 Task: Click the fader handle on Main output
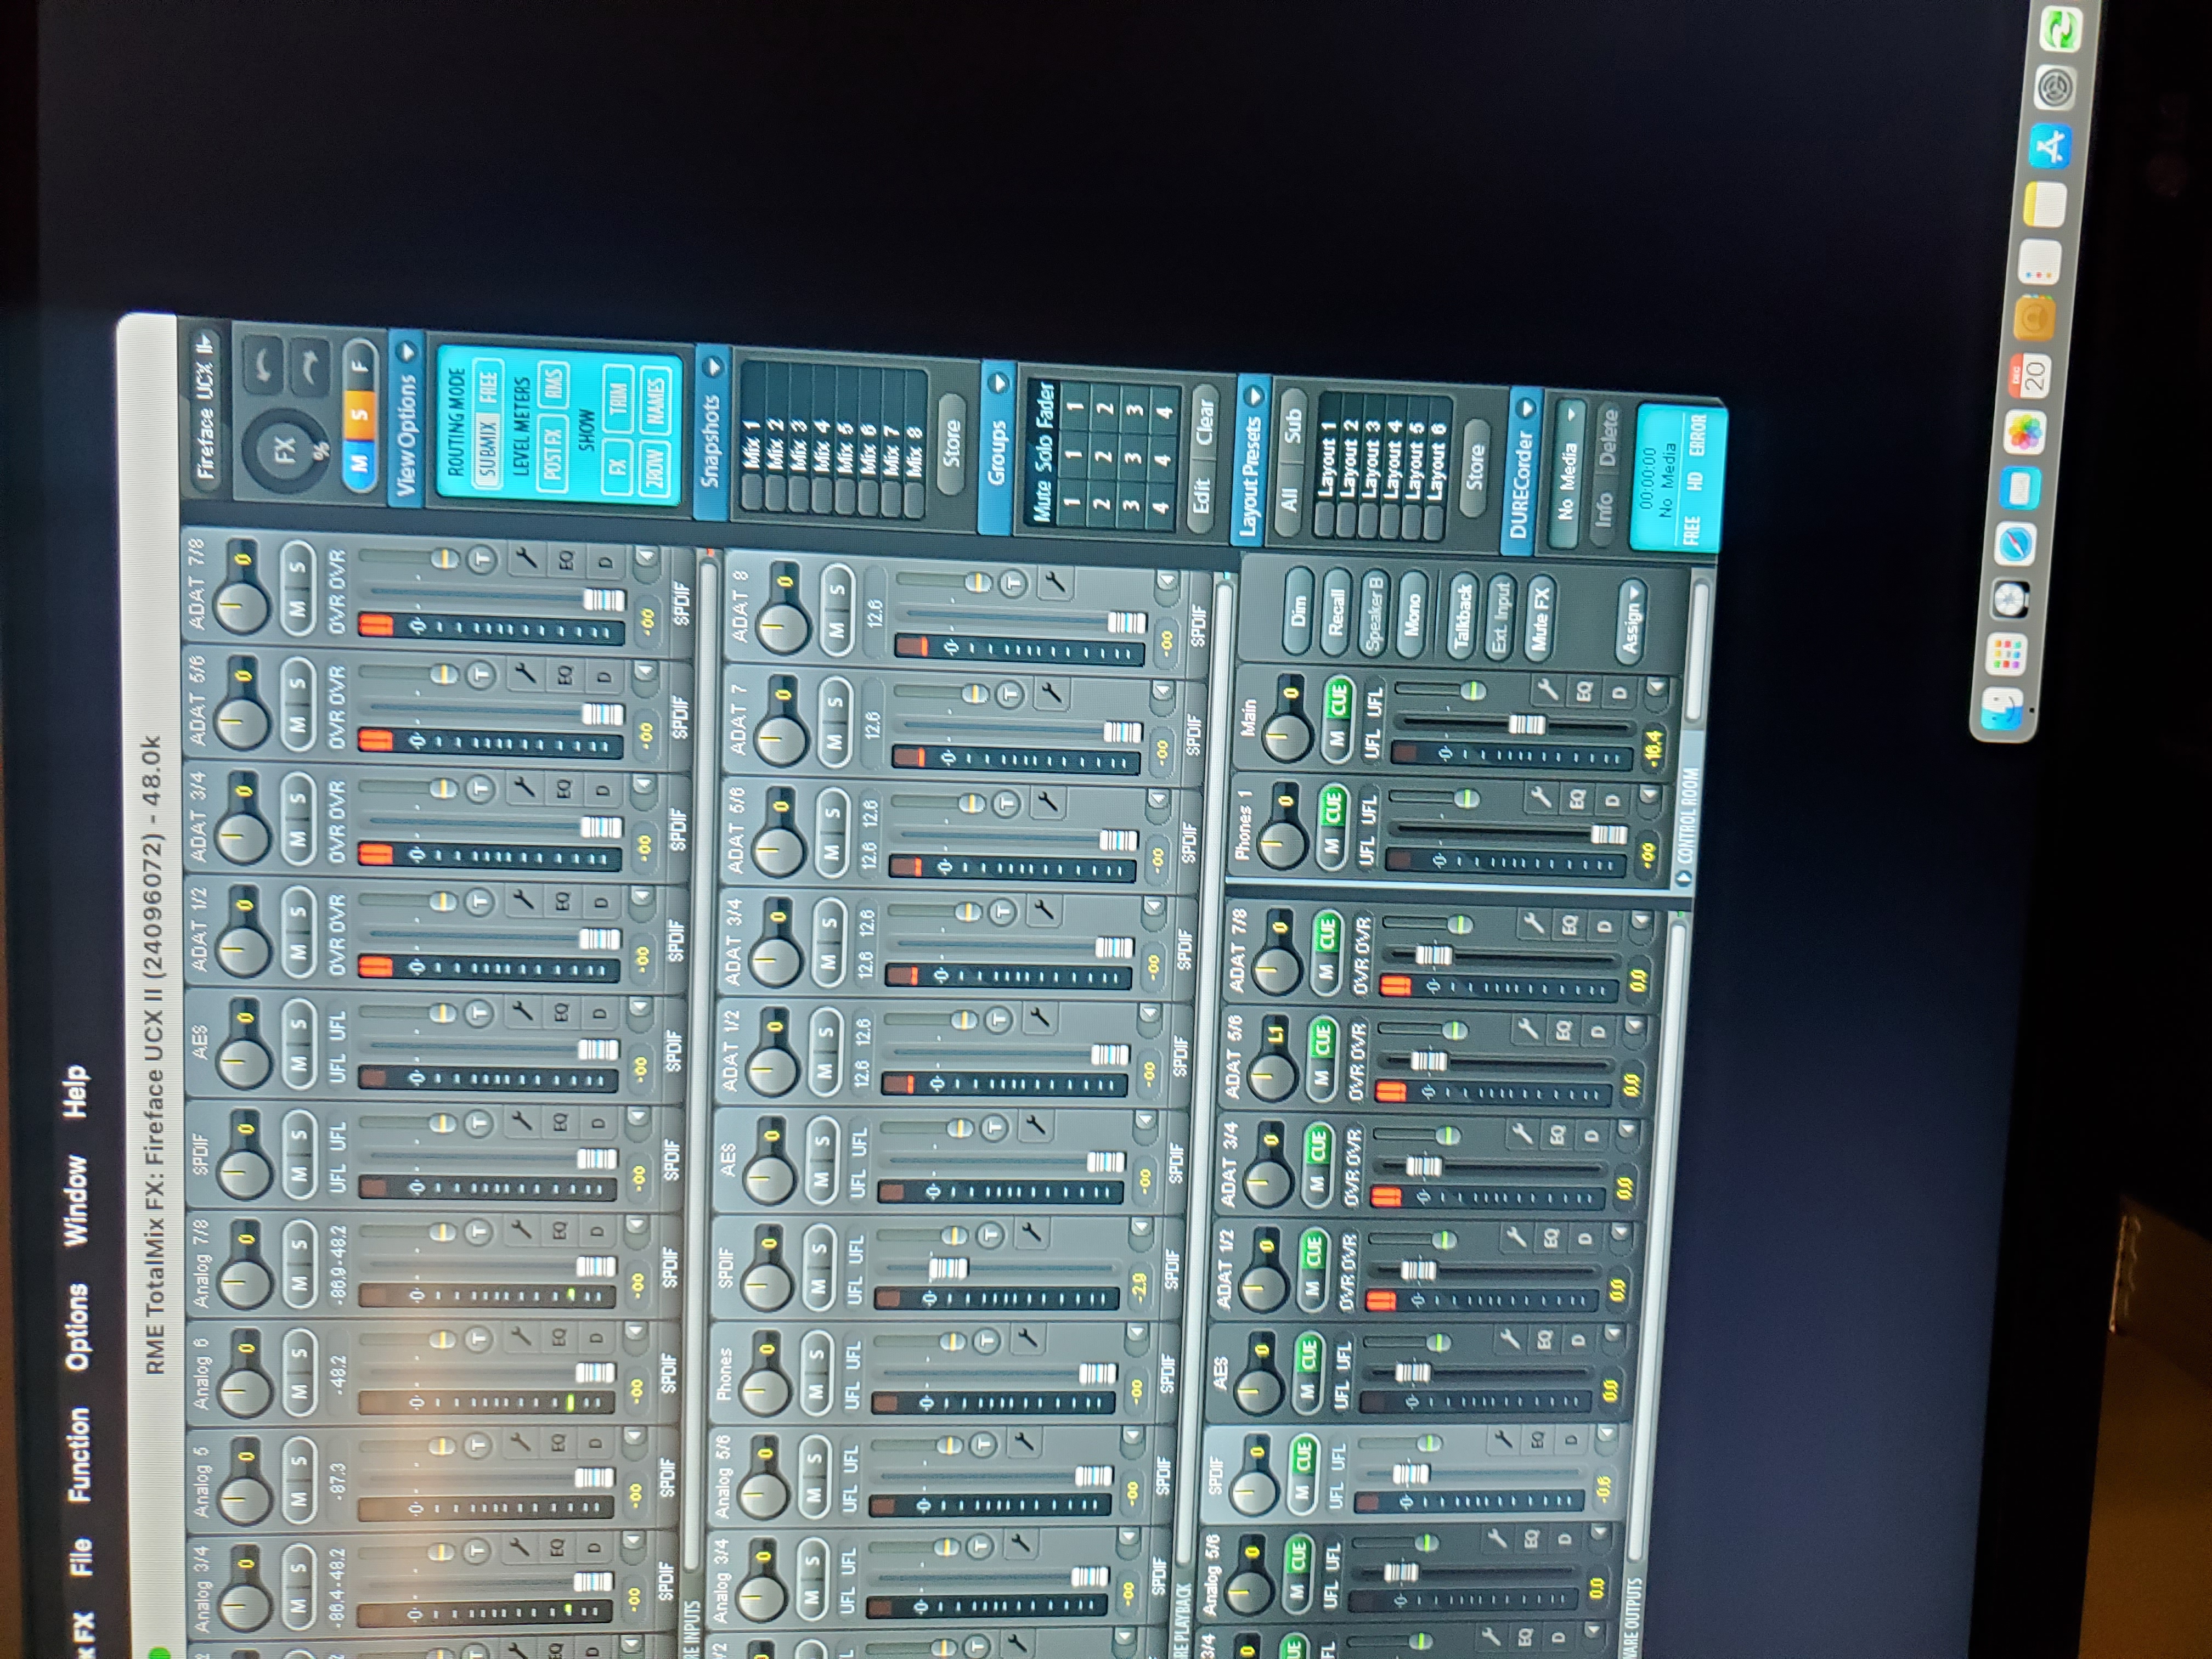point(1527,724)
